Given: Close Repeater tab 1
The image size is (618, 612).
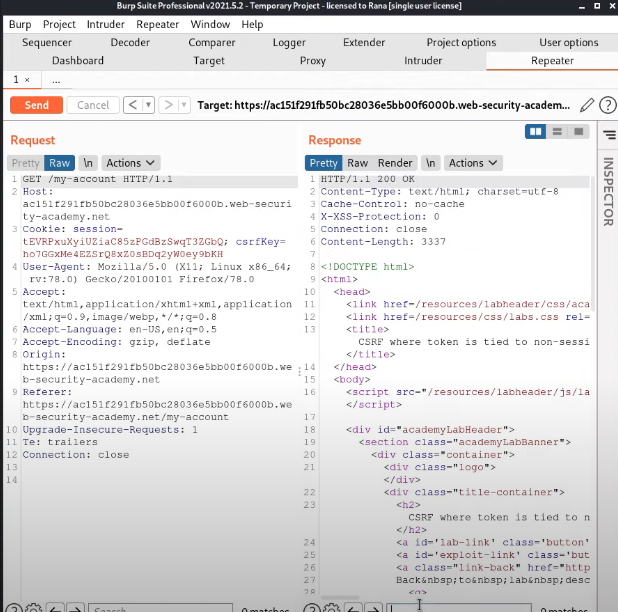Looking at the screenshot, I should pos(27,80).
